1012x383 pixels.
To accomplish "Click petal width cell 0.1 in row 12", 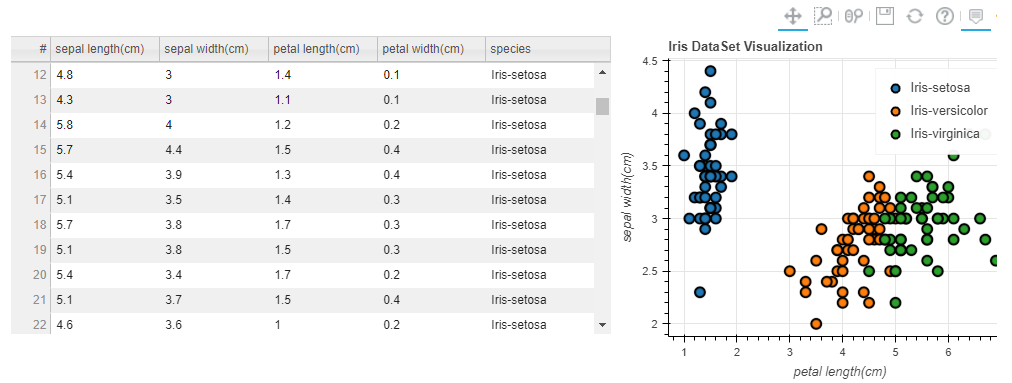I will [x=432, y=75].
